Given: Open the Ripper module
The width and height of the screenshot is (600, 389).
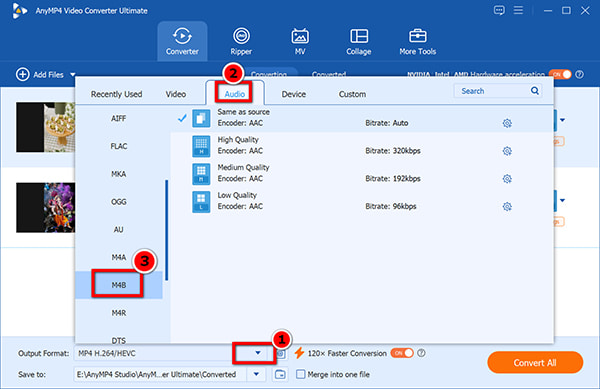Looking at the screenshot, I should pyautogui.click(x=241, y=41).
